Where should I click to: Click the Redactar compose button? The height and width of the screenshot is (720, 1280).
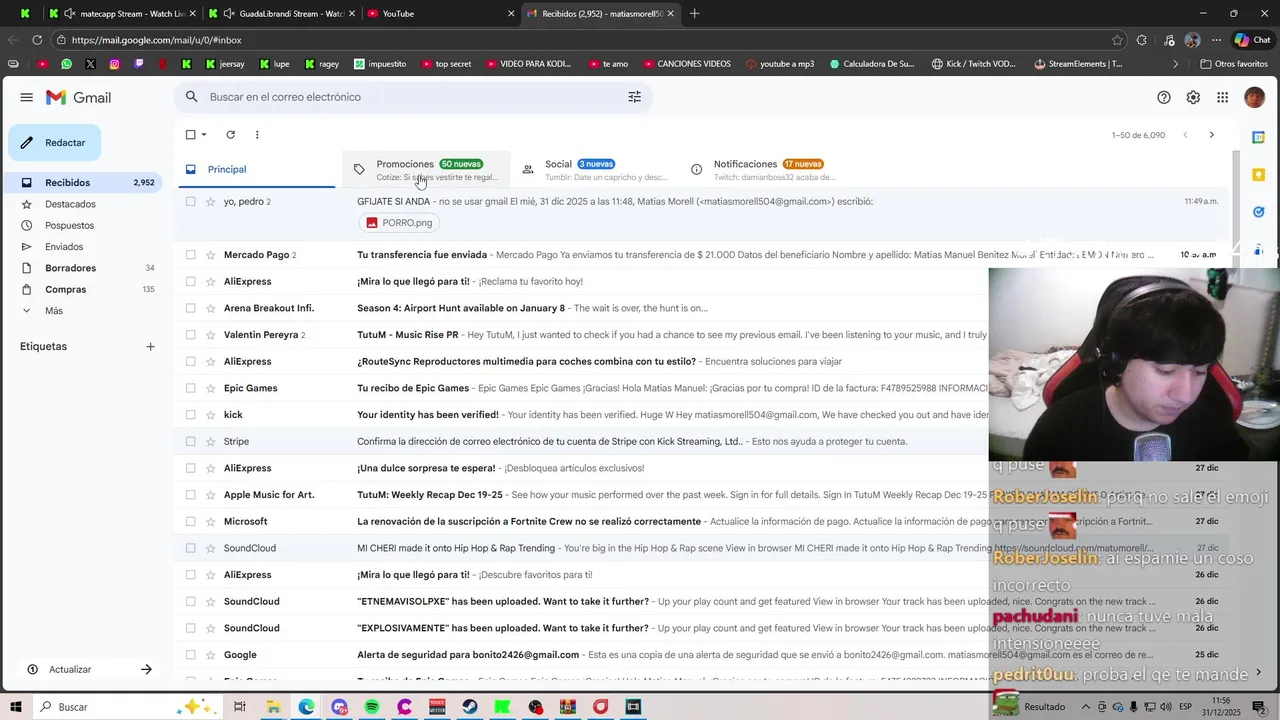[55, 143]
